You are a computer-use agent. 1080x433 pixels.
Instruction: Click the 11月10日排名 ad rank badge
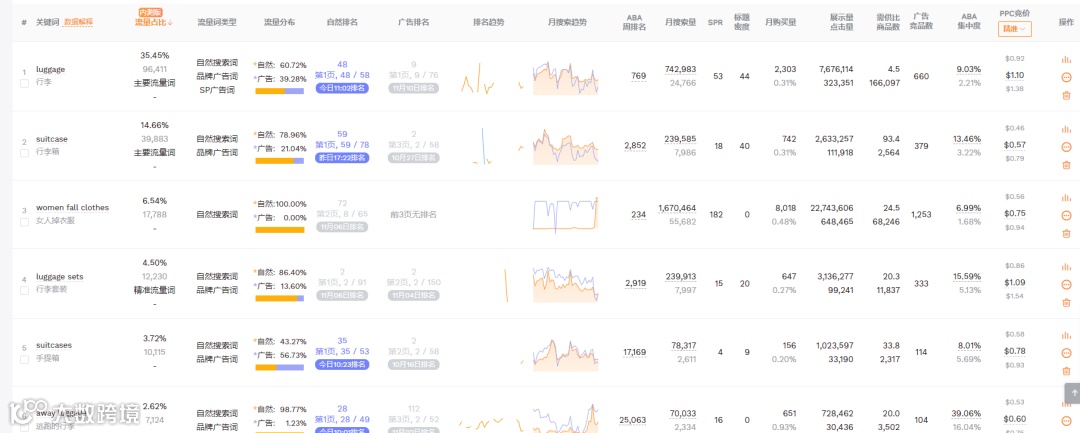(x=413, y=88)
